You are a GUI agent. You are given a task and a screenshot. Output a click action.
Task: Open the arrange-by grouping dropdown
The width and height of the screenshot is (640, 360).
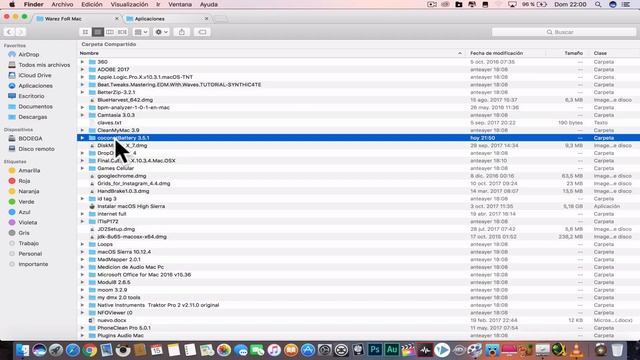[x=141, y=32]
